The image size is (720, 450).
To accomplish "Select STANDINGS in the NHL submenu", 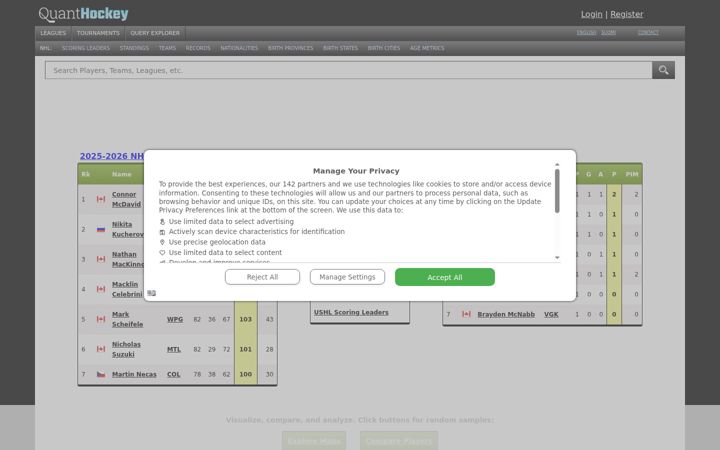I will [134, 48].
